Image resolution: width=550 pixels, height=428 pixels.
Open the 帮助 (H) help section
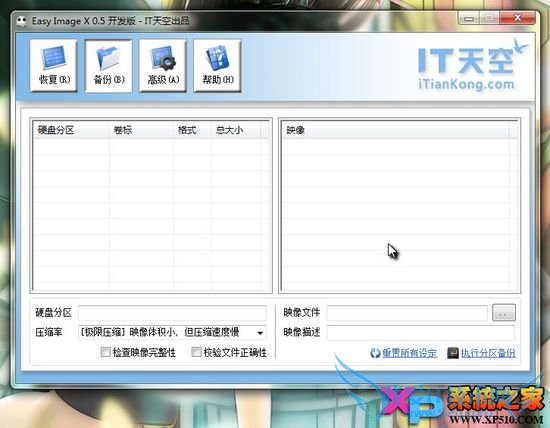(x=217, y=66)
